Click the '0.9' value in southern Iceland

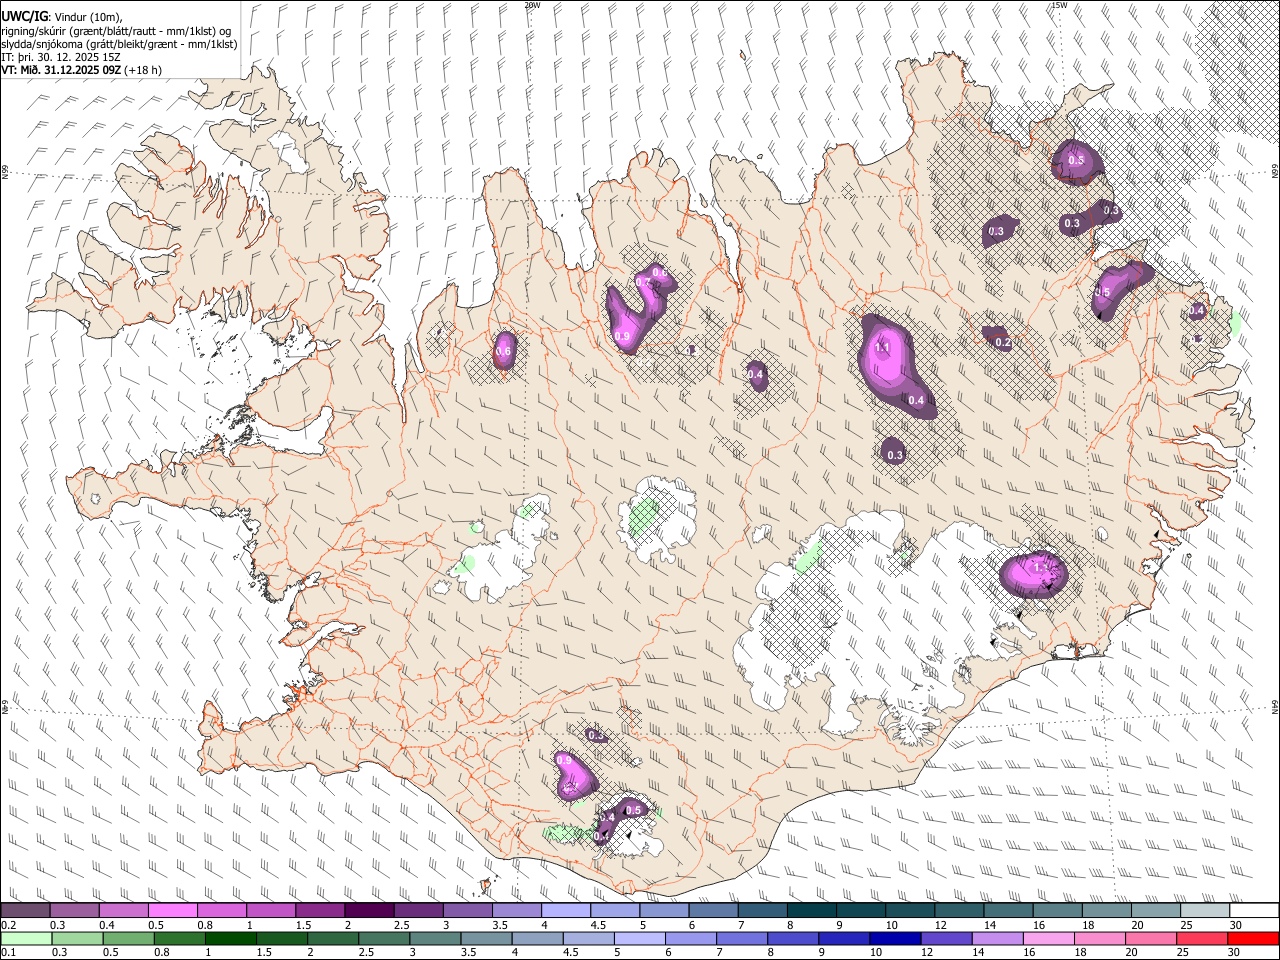[564, 761]
